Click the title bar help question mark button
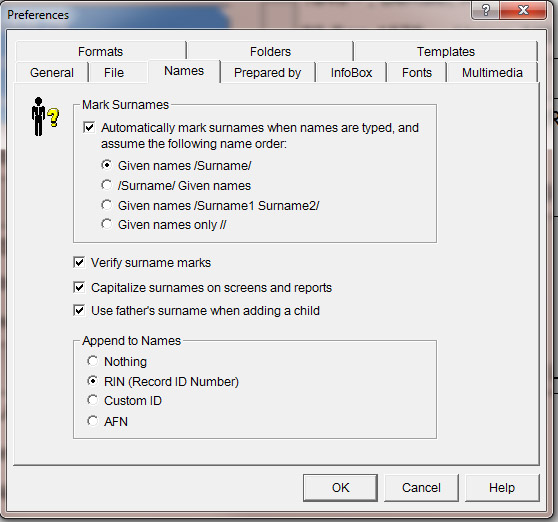 (485, 10)
